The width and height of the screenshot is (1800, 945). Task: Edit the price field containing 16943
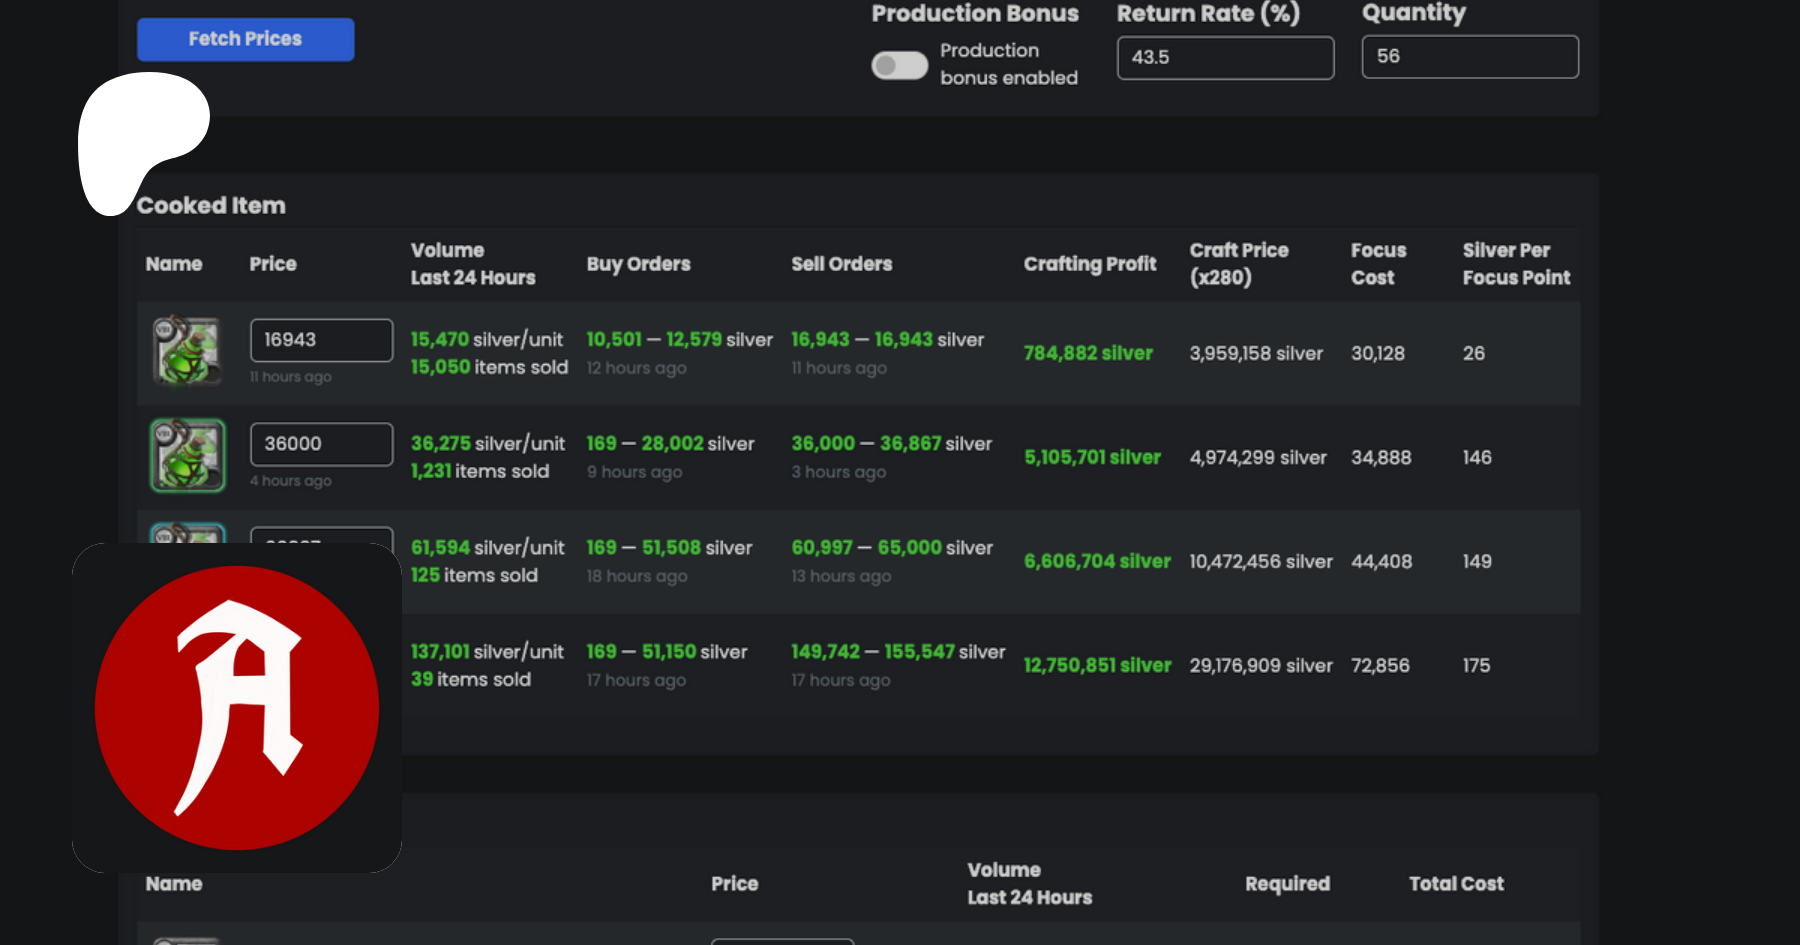click(x=320, y=340)
